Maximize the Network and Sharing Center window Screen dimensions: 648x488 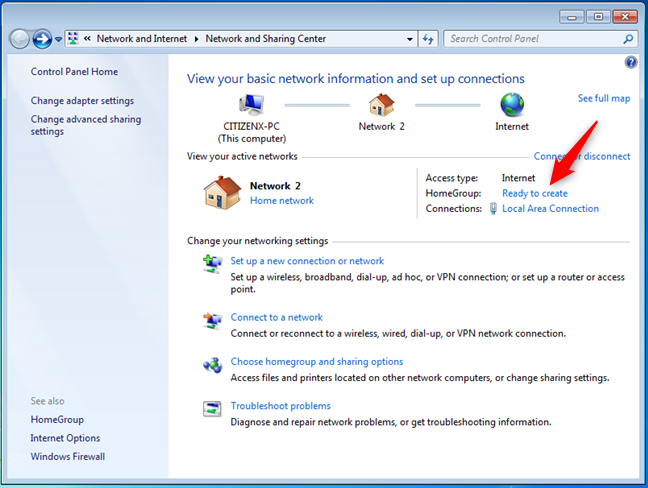[598, 17]
